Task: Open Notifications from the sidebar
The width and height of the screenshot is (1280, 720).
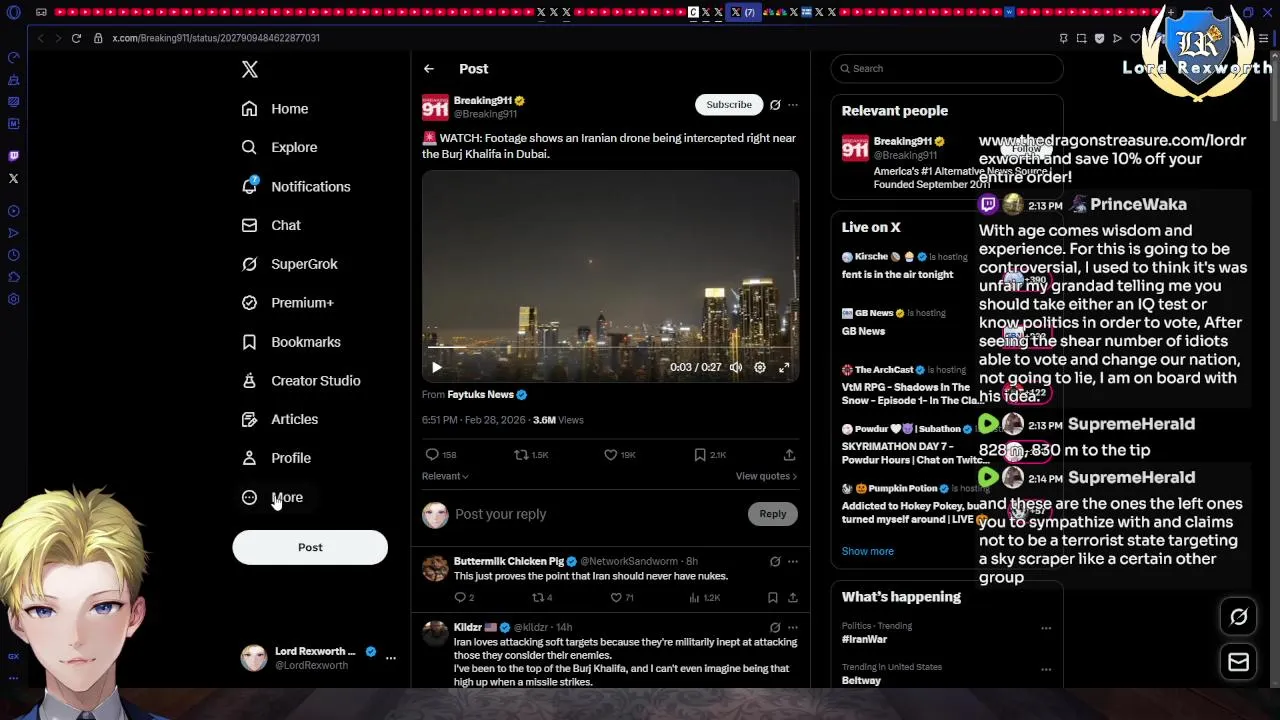Action: coord(296,187)
